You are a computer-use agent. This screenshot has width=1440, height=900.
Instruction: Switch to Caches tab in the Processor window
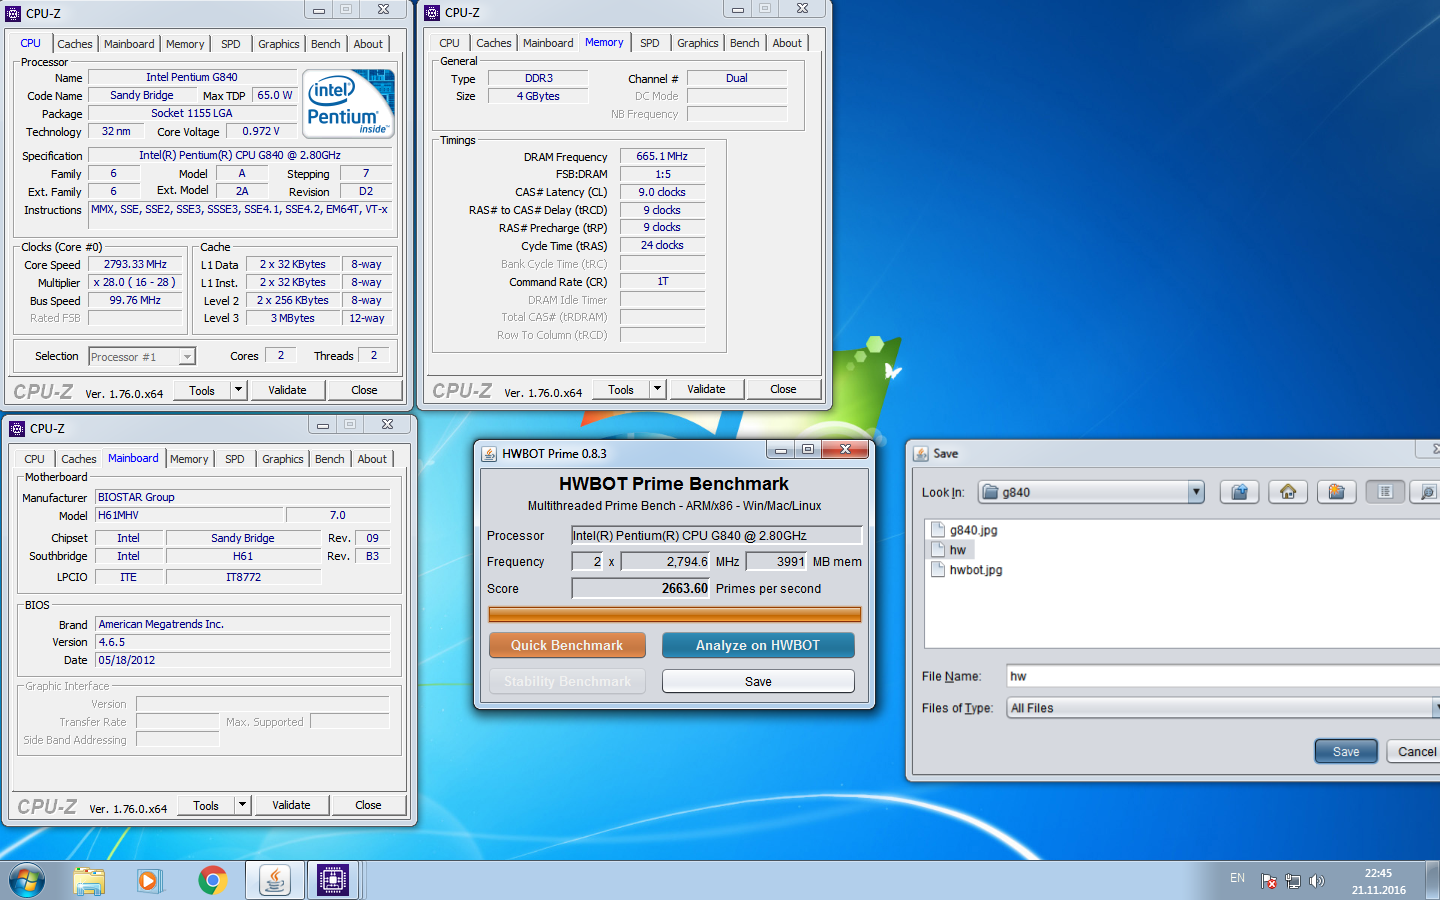coord(75,44)
